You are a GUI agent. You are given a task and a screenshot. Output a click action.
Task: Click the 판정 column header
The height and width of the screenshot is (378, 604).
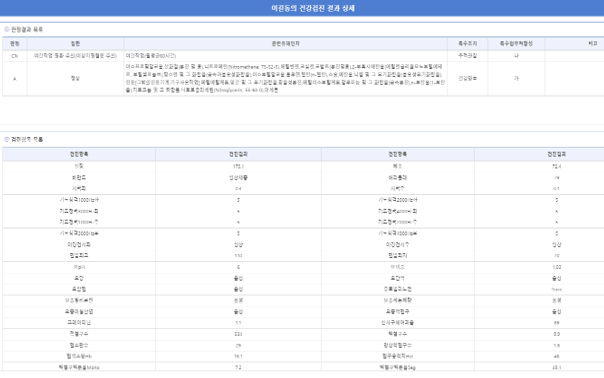[x=15, y=44]
